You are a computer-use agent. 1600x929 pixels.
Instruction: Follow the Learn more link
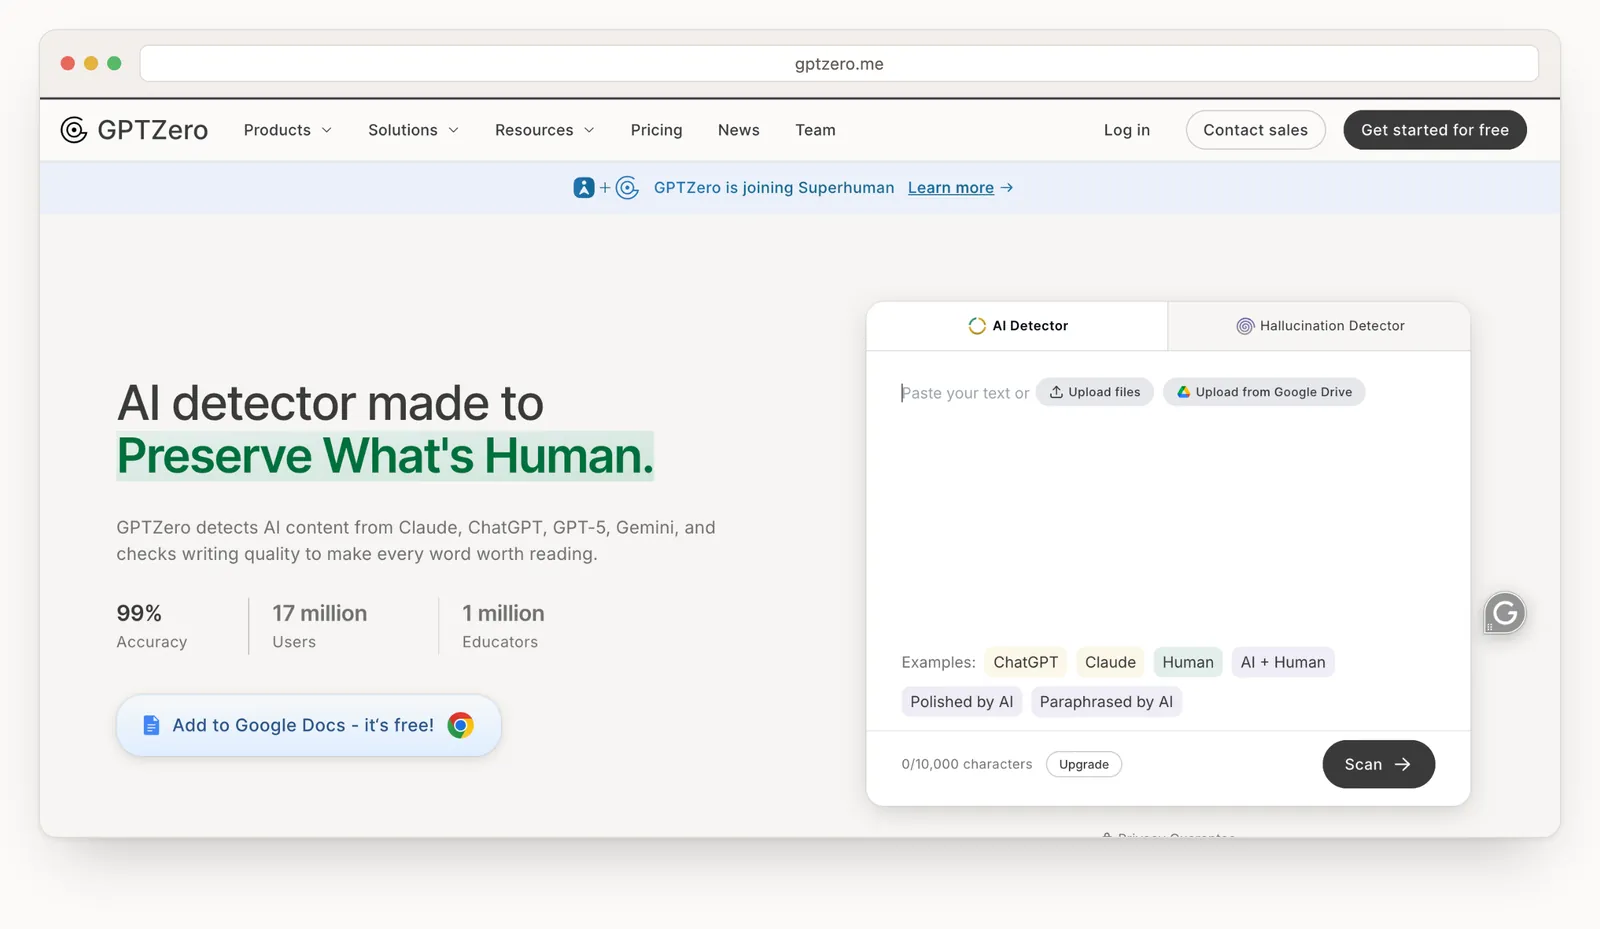pyautogui.click(x=951, y=188)
